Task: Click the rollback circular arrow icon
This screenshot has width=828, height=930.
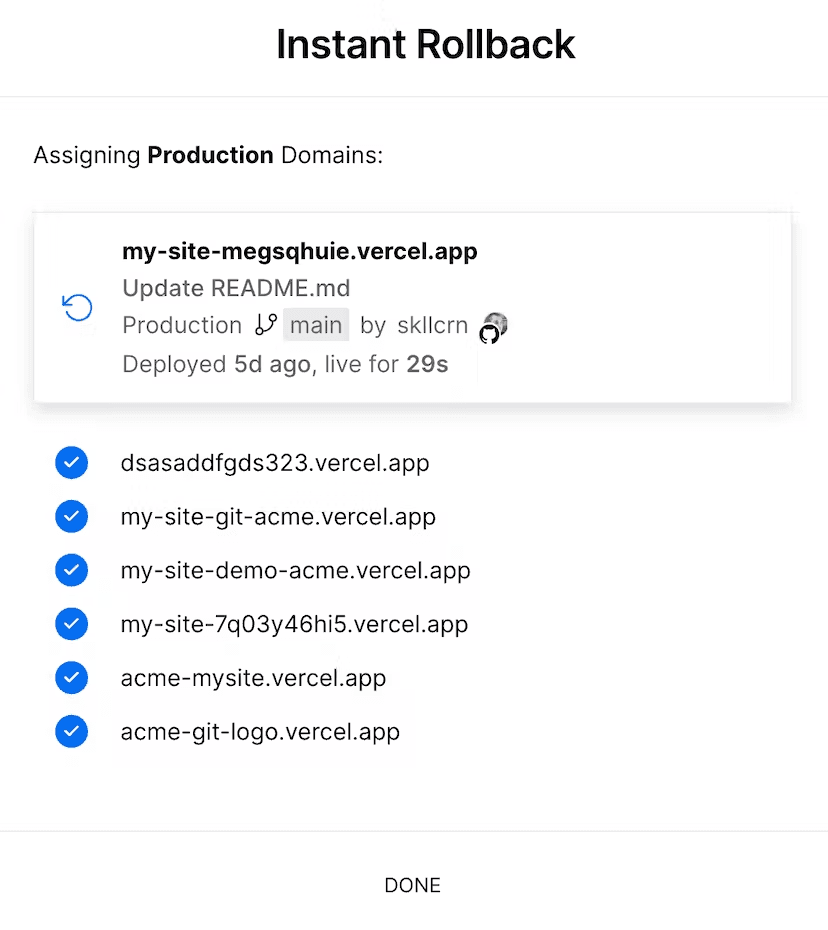Action: [77, 308]
